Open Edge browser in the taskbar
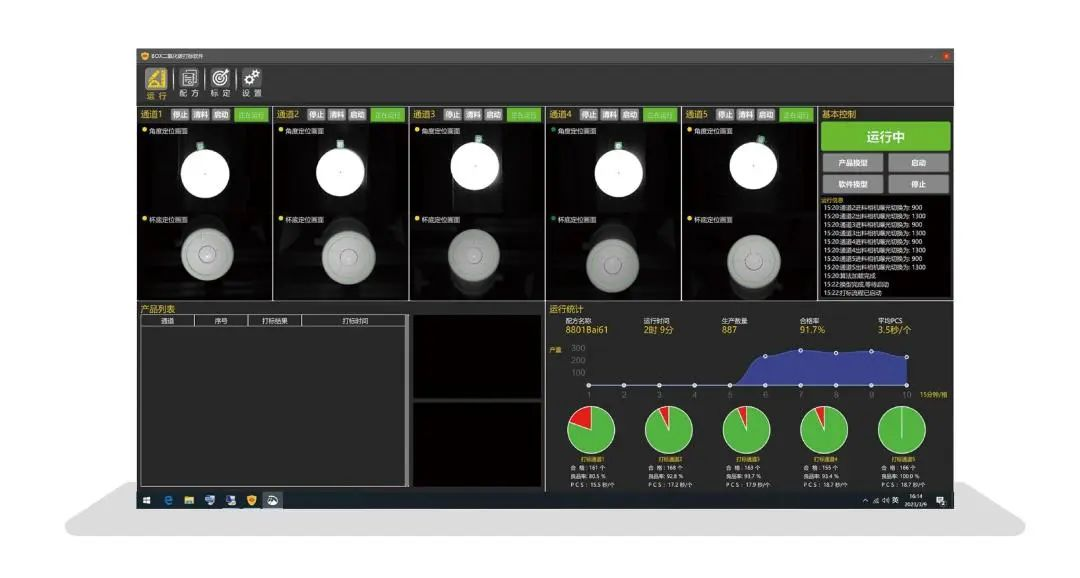Image resolution: width=1080 pixels, height=578 pixels. point(168,500)
